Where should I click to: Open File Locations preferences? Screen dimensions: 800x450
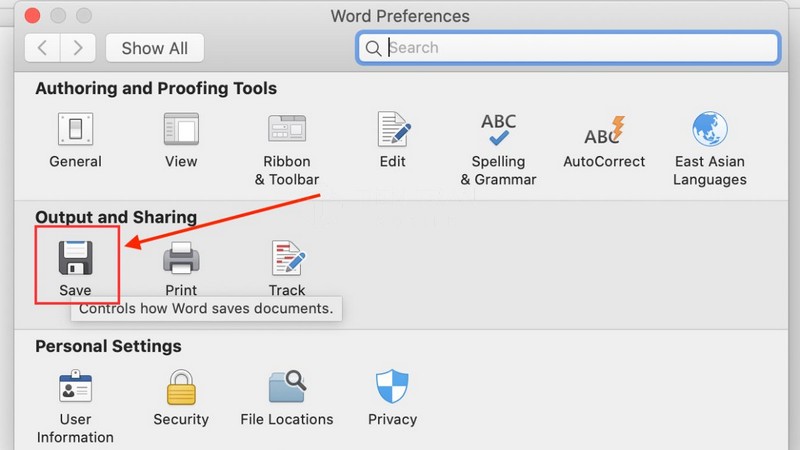click(x=287, y=387)
